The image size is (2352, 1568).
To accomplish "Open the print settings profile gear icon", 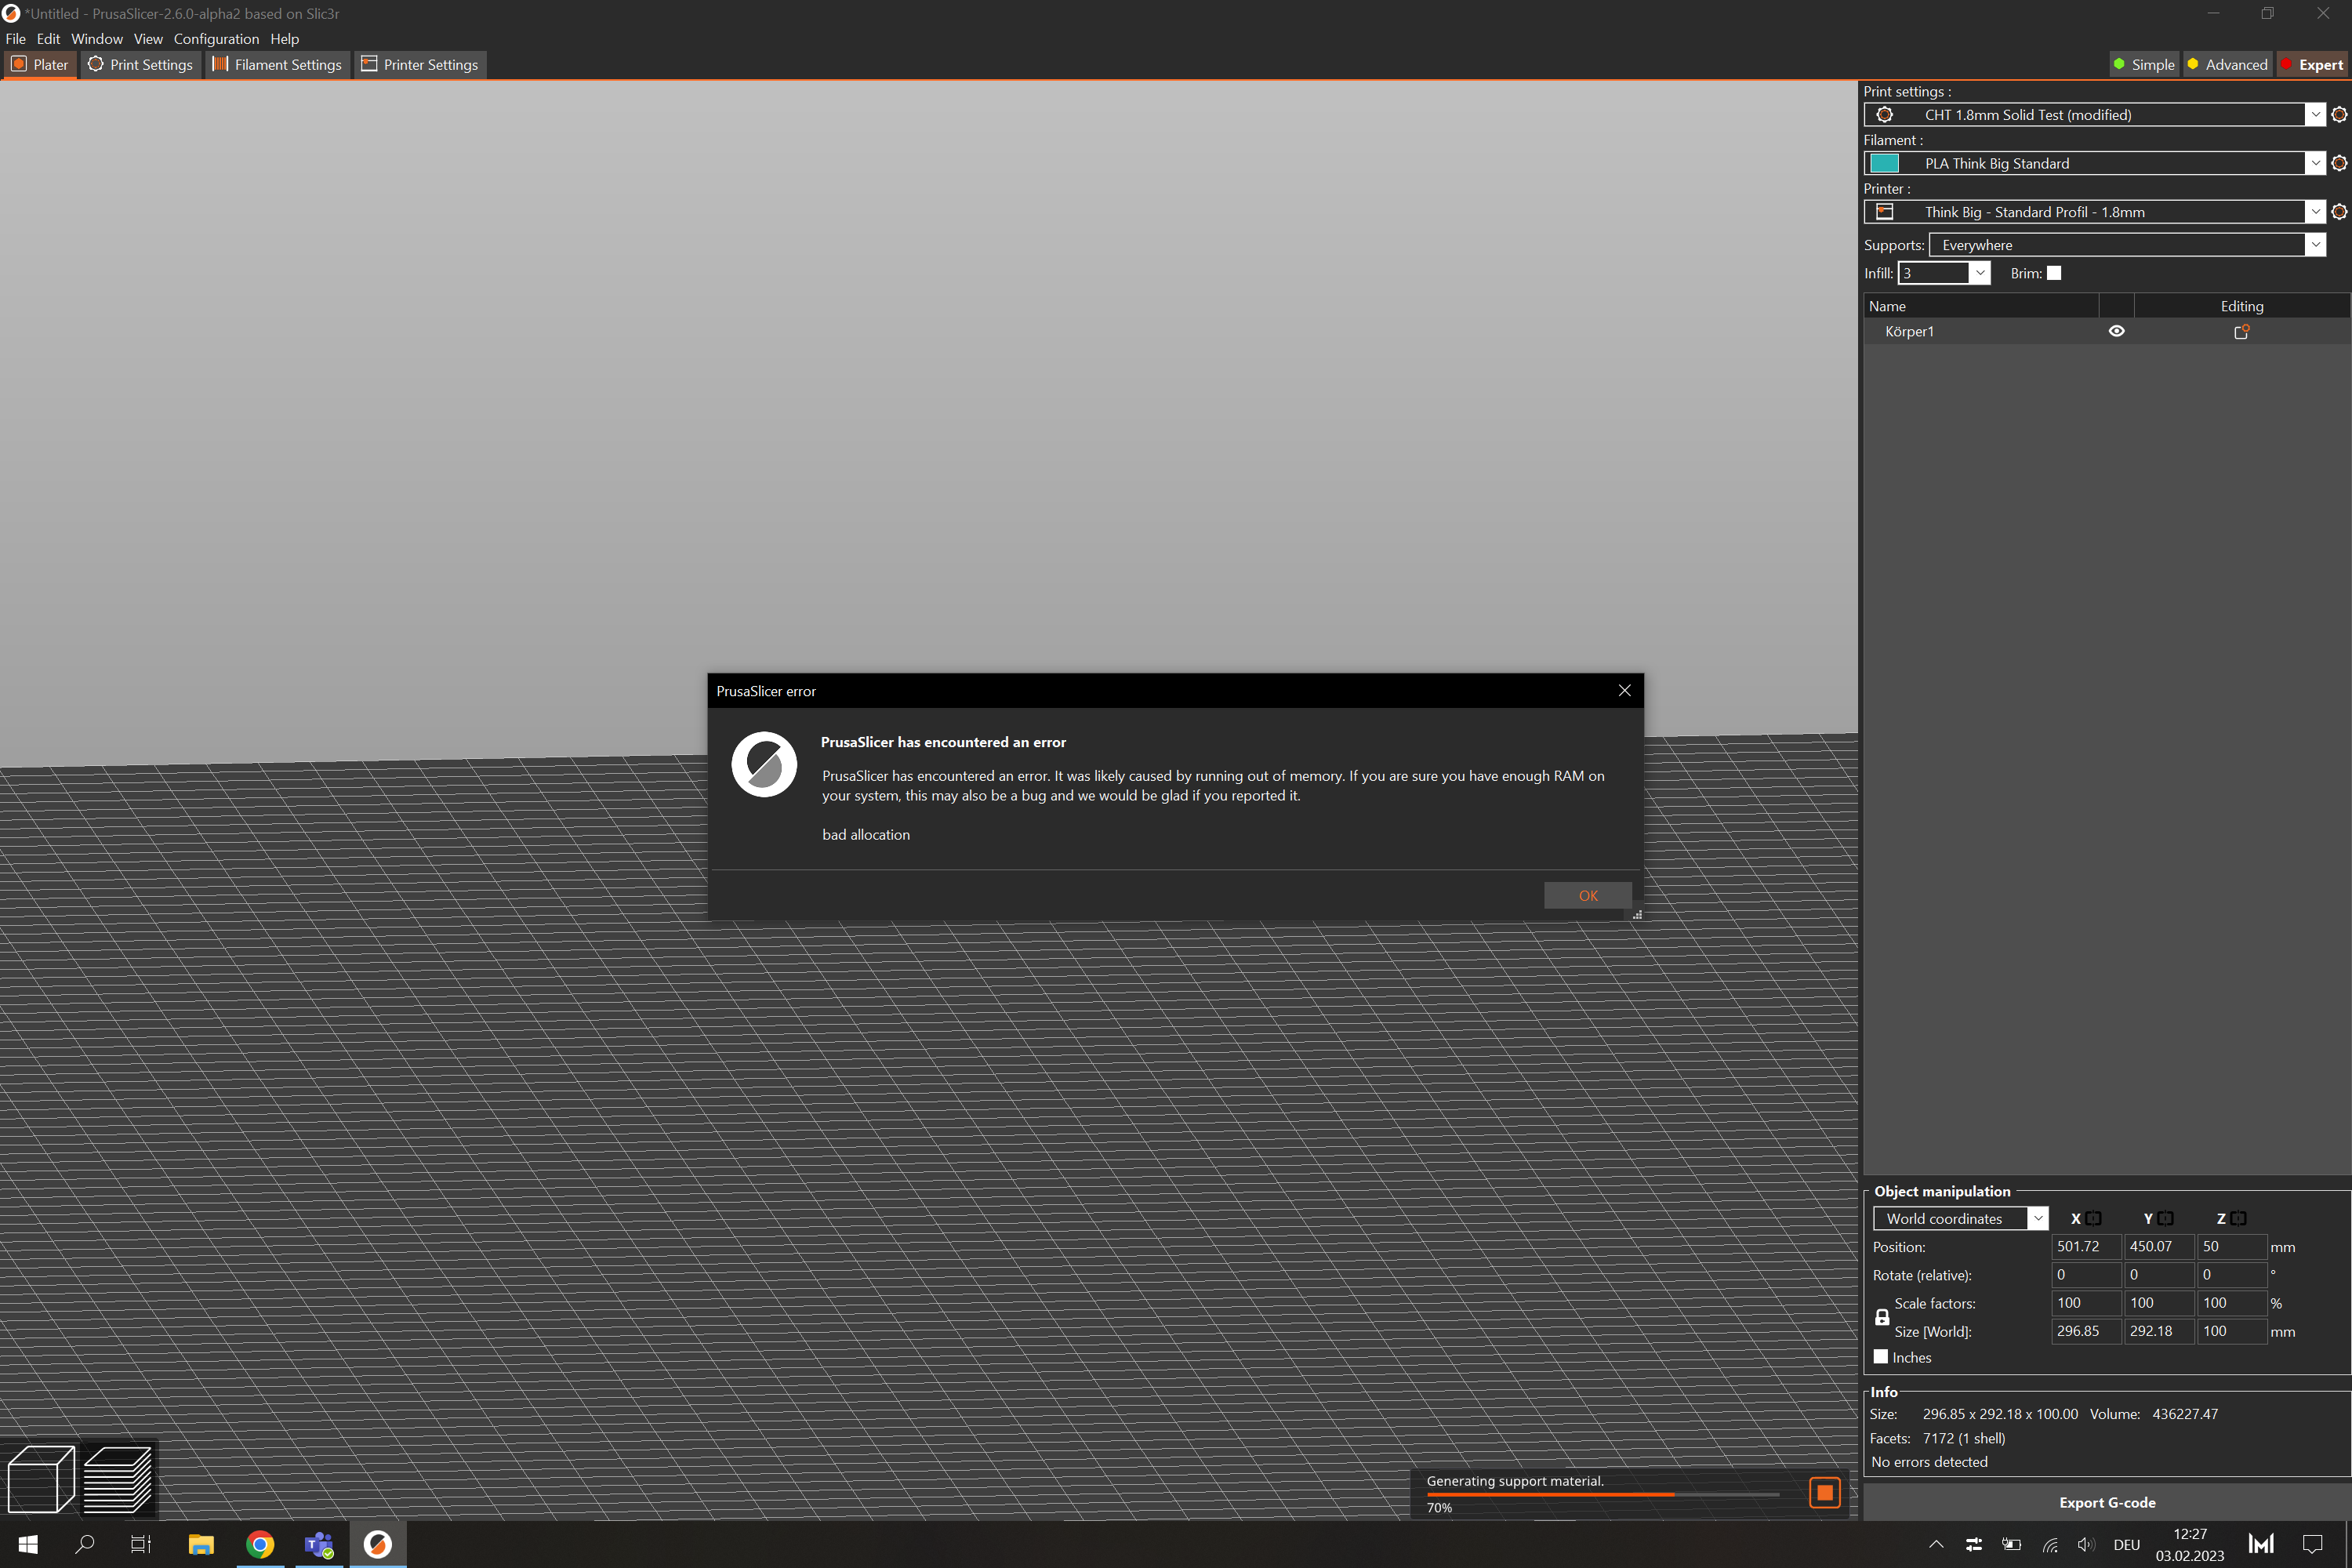I will [2339, 114].
